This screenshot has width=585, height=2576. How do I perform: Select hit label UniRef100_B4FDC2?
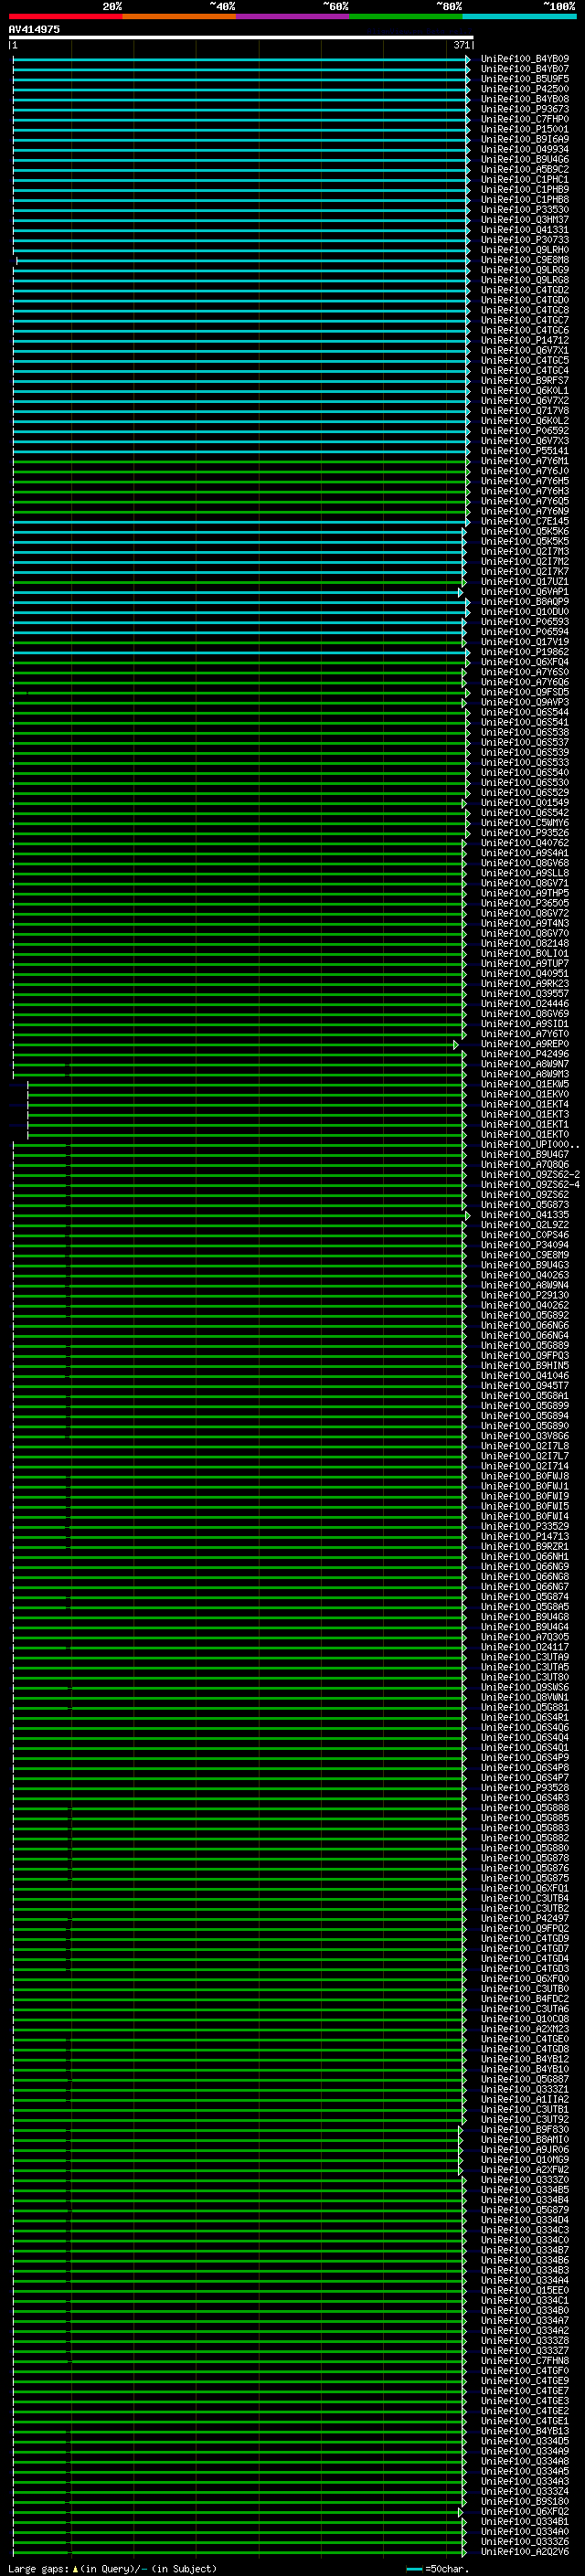(525, 1999)
